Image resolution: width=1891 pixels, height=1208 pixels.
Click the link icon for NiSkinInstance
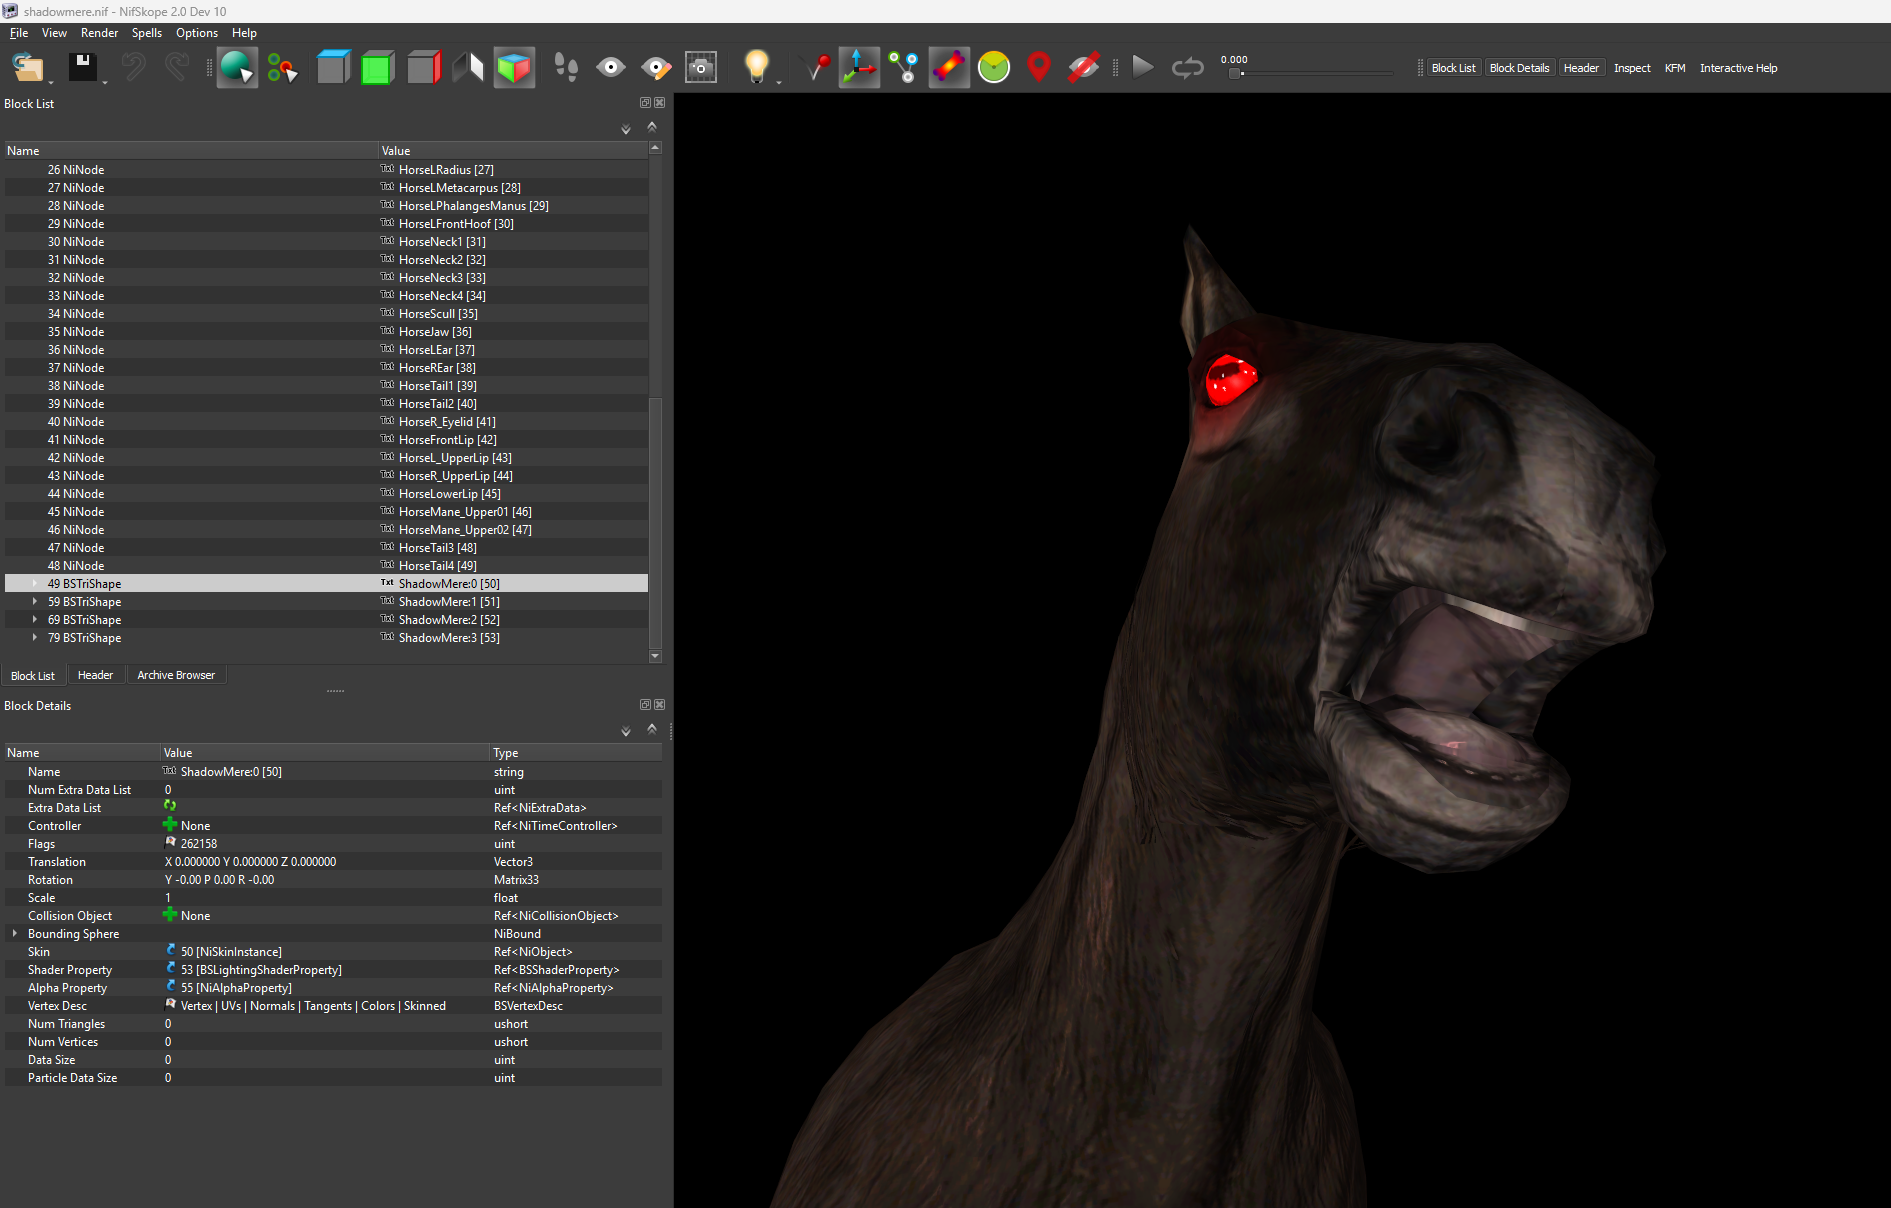171,951
